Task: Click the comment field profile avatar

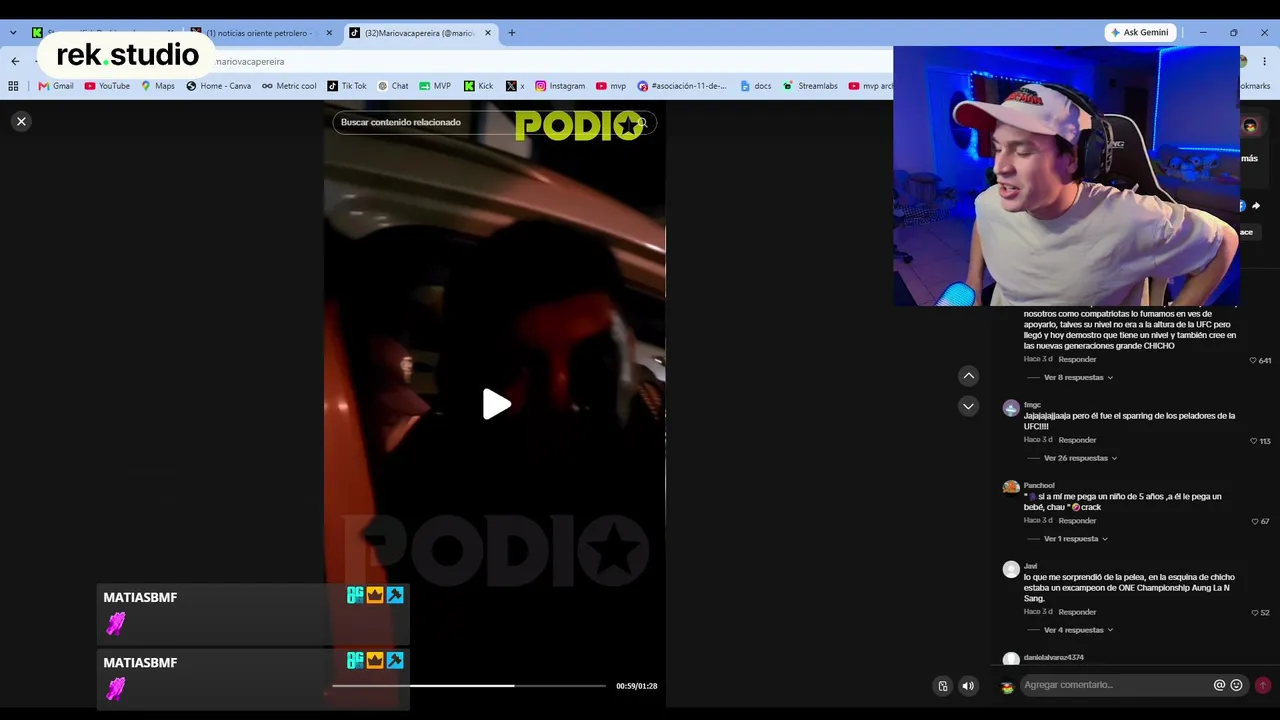Action: pyautogui.click(x=1007, y=686)
